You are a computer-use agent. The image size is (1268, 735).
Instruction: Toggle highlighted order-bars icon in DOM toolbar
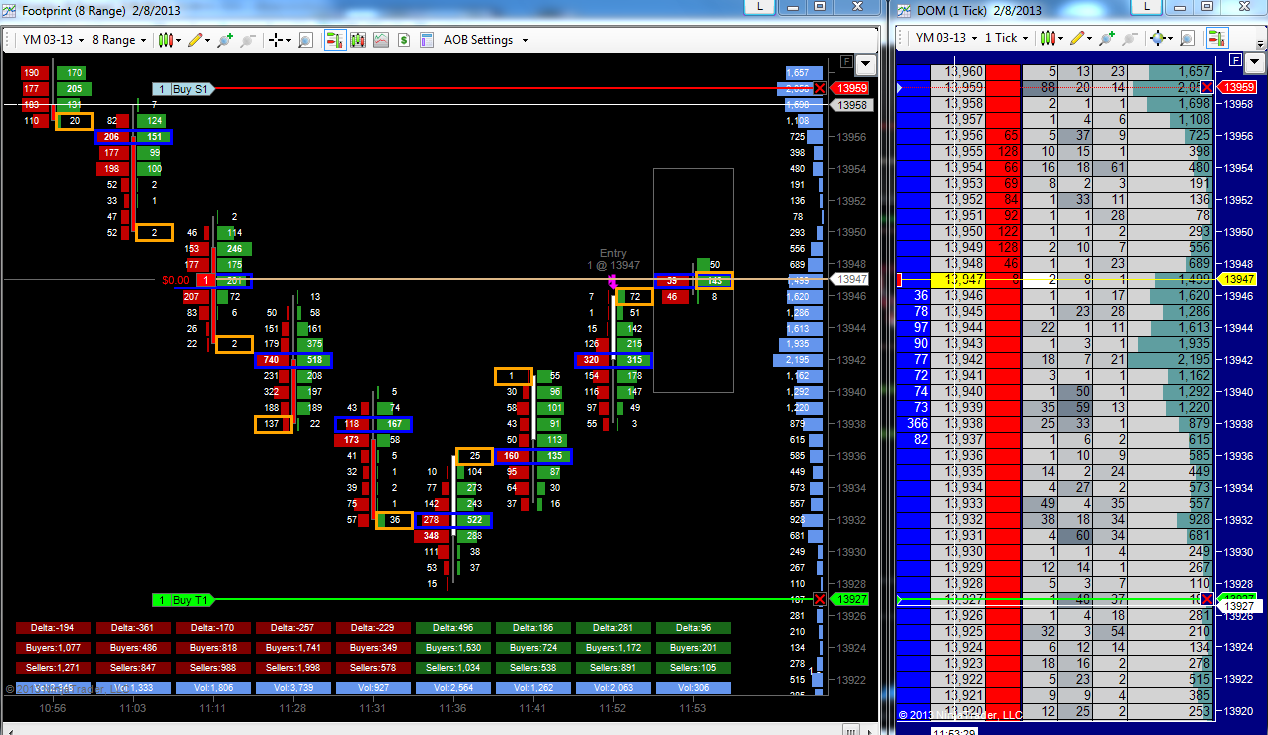coord(1217,38)
